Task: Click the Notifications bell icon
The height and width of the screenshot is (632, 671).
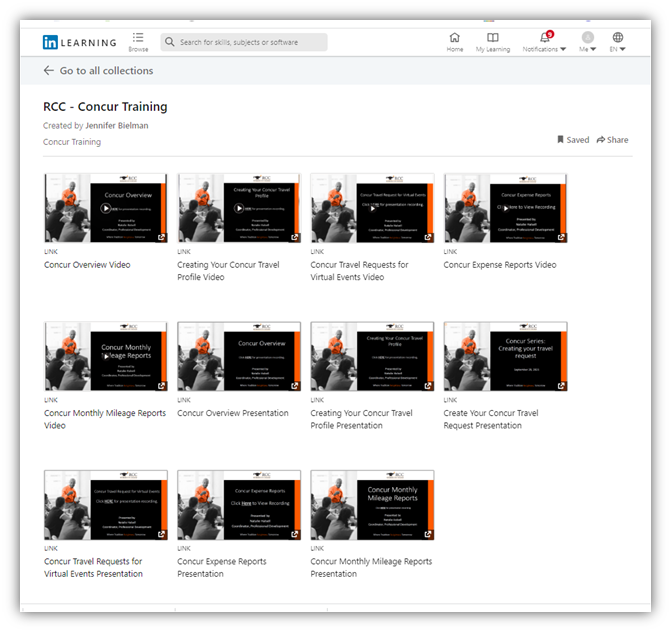Action: point(544,37)
